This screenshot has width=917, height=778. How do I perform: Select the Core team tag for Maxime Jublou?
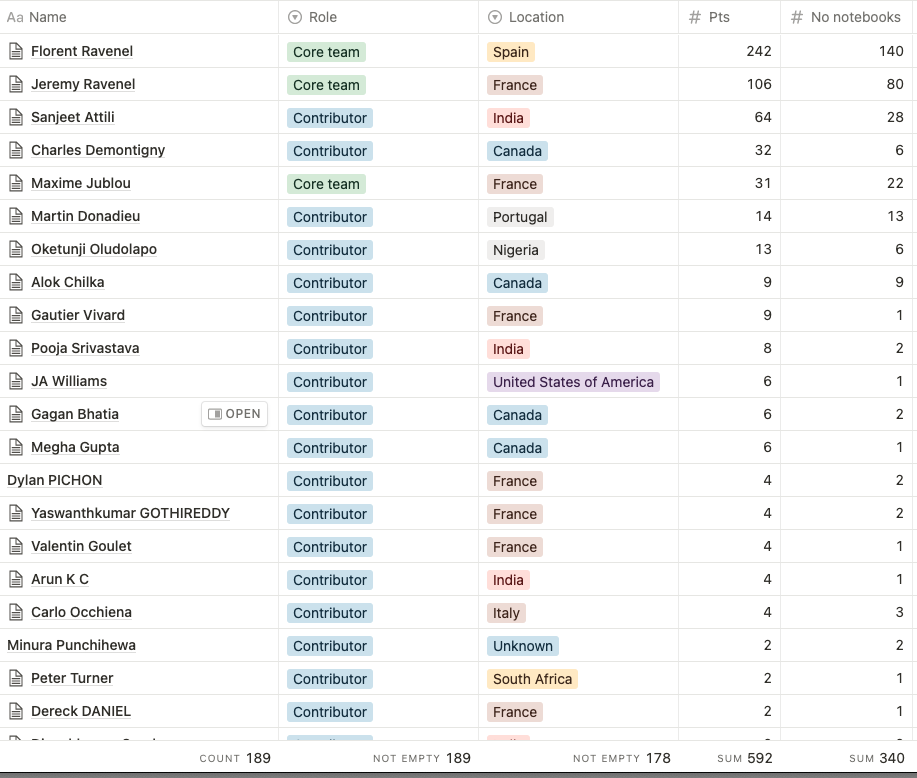(326, 183)
